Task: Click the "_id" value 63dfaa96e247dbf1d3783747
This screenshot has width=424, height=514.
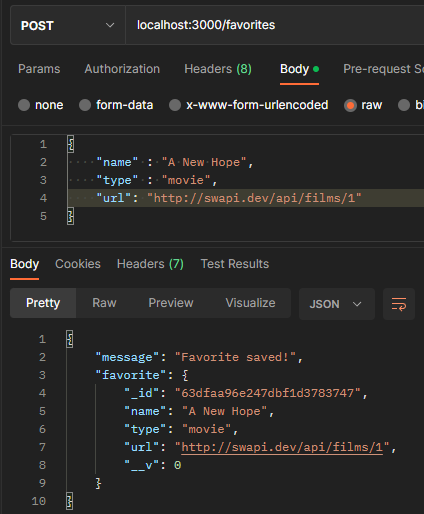Action: pos(267,393)
